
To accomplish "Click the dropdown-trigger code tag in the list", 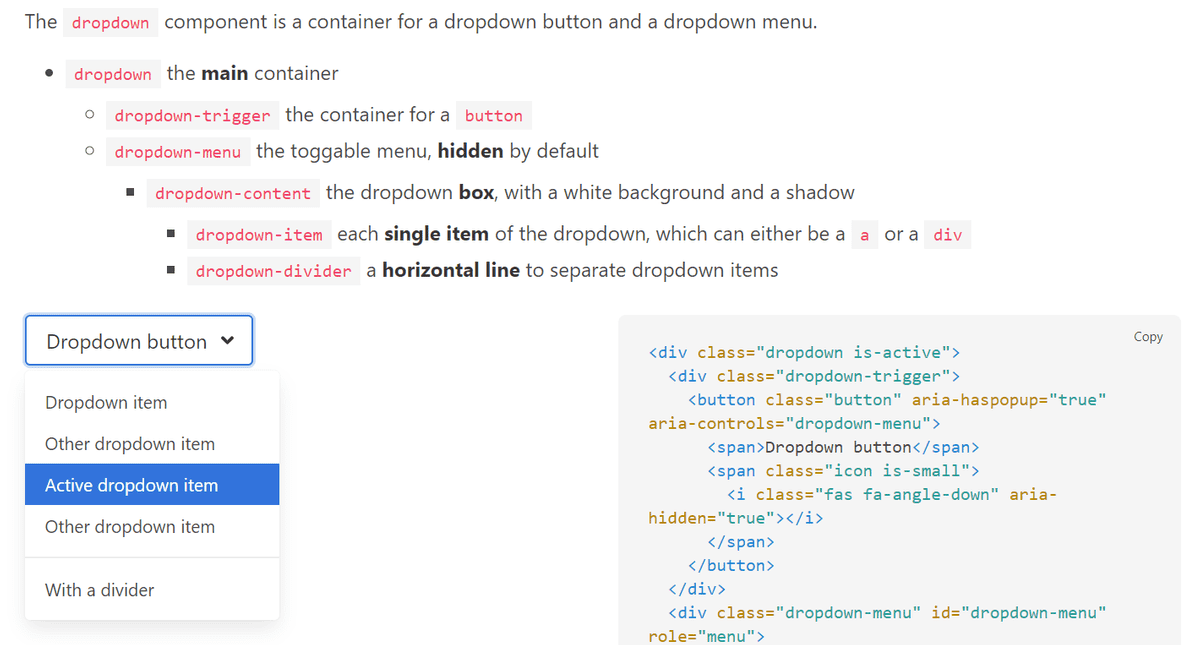I will 192,115.
